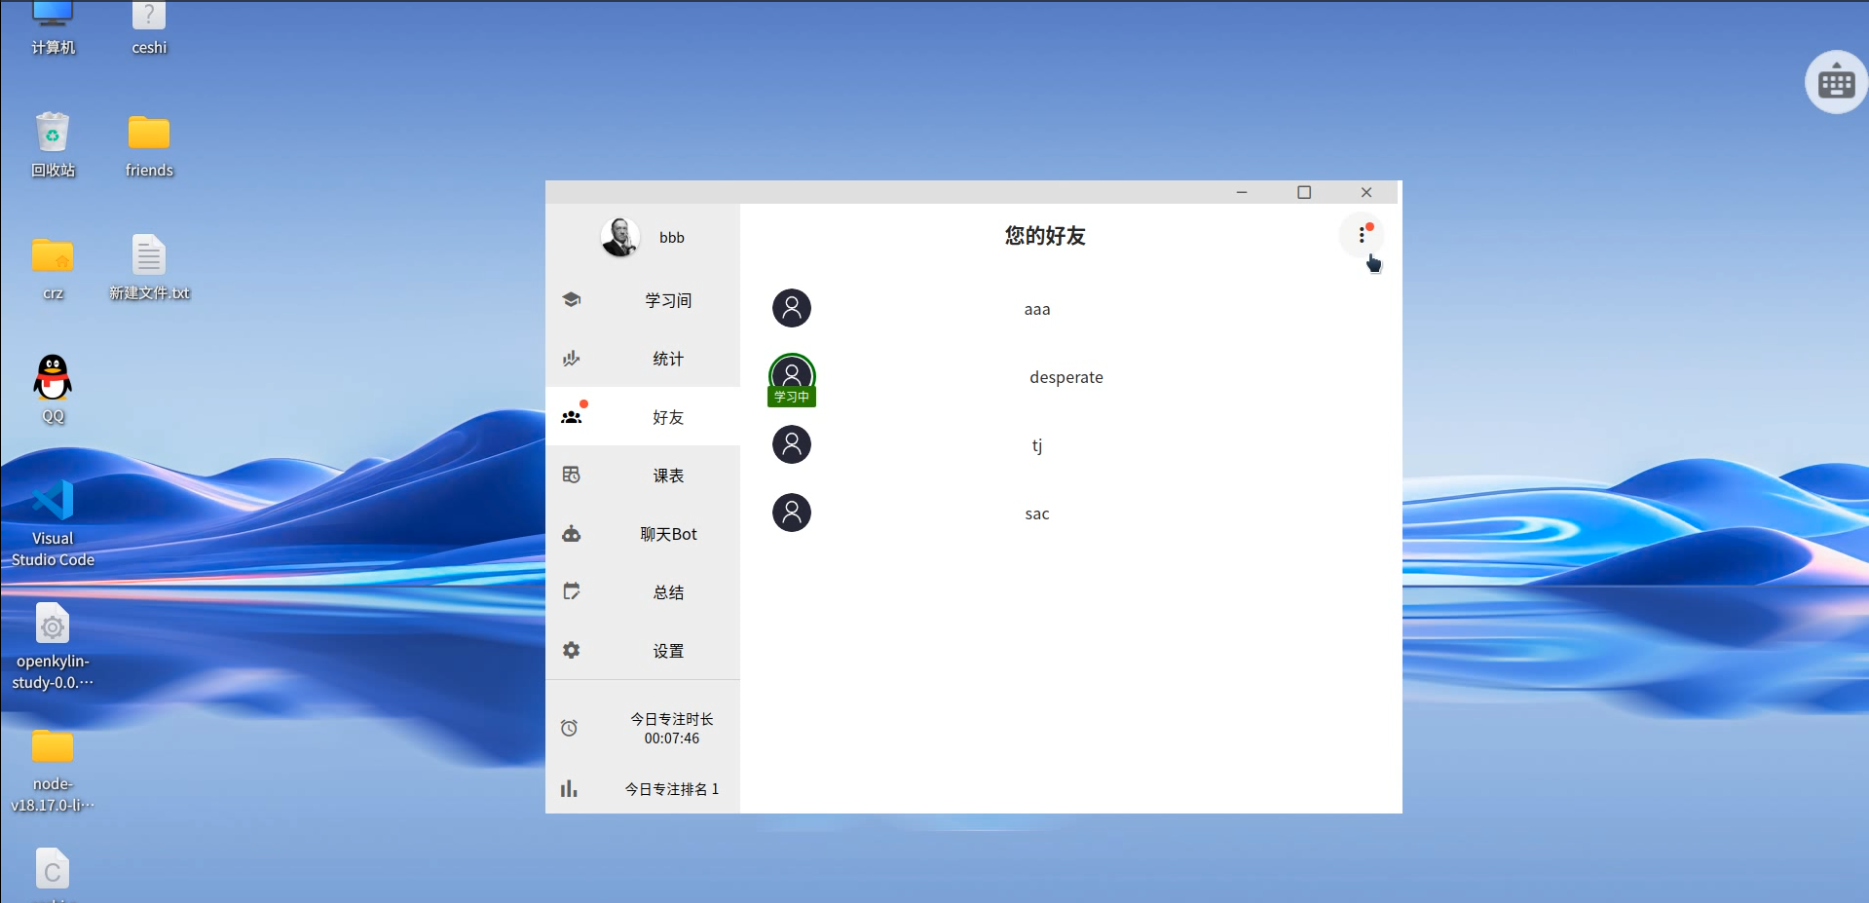Click the summary calendar icon beside 总结
Viewport: 1869px width, 903px height.
pyautogui.click(x=571, y=592)
